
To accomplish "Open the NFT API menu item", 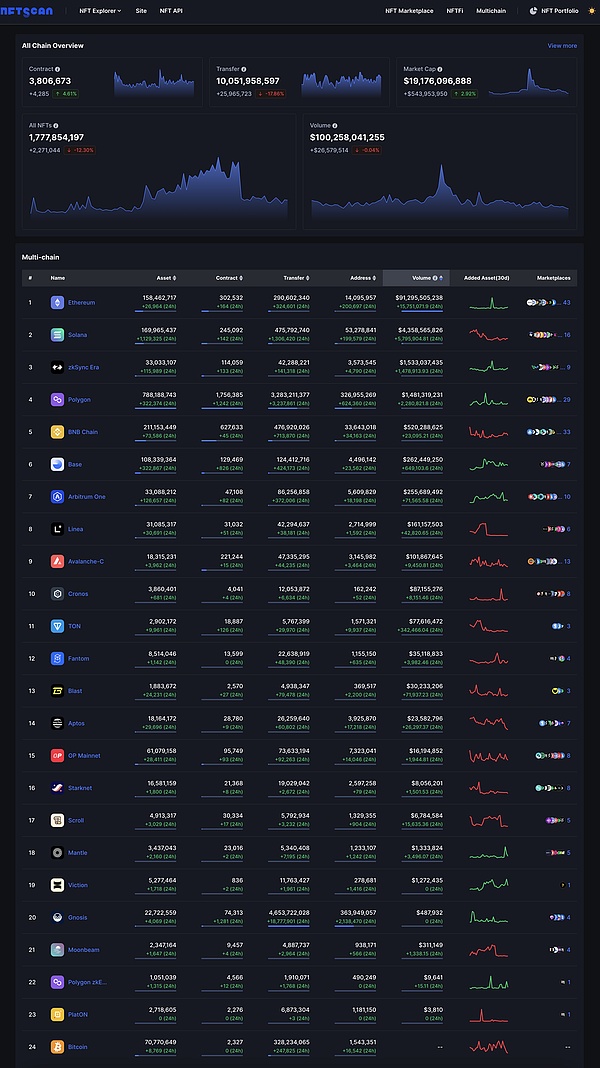I will (171, 11).
